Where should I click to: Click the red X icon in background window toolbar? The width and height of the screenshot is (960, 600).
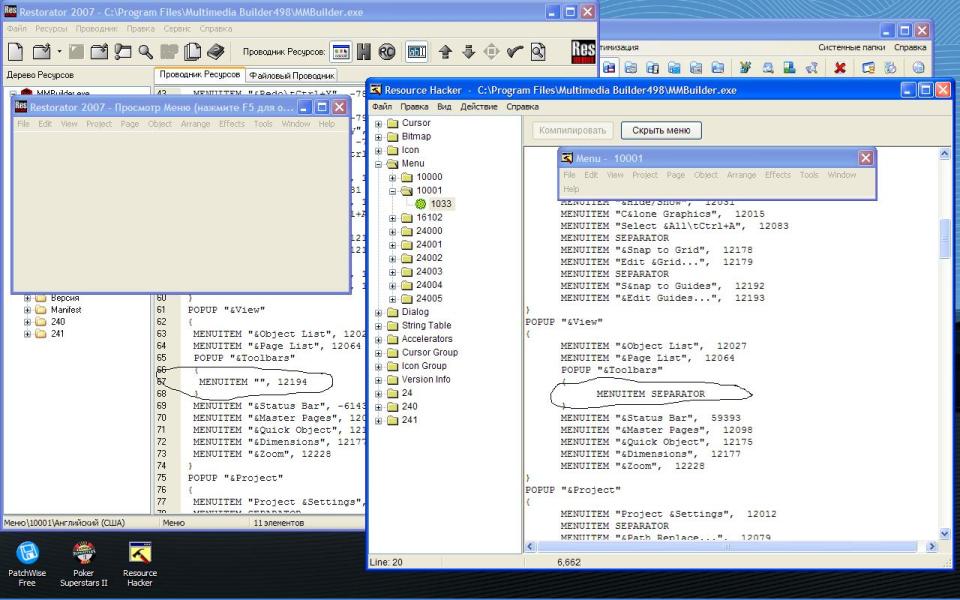click(840, 68)
